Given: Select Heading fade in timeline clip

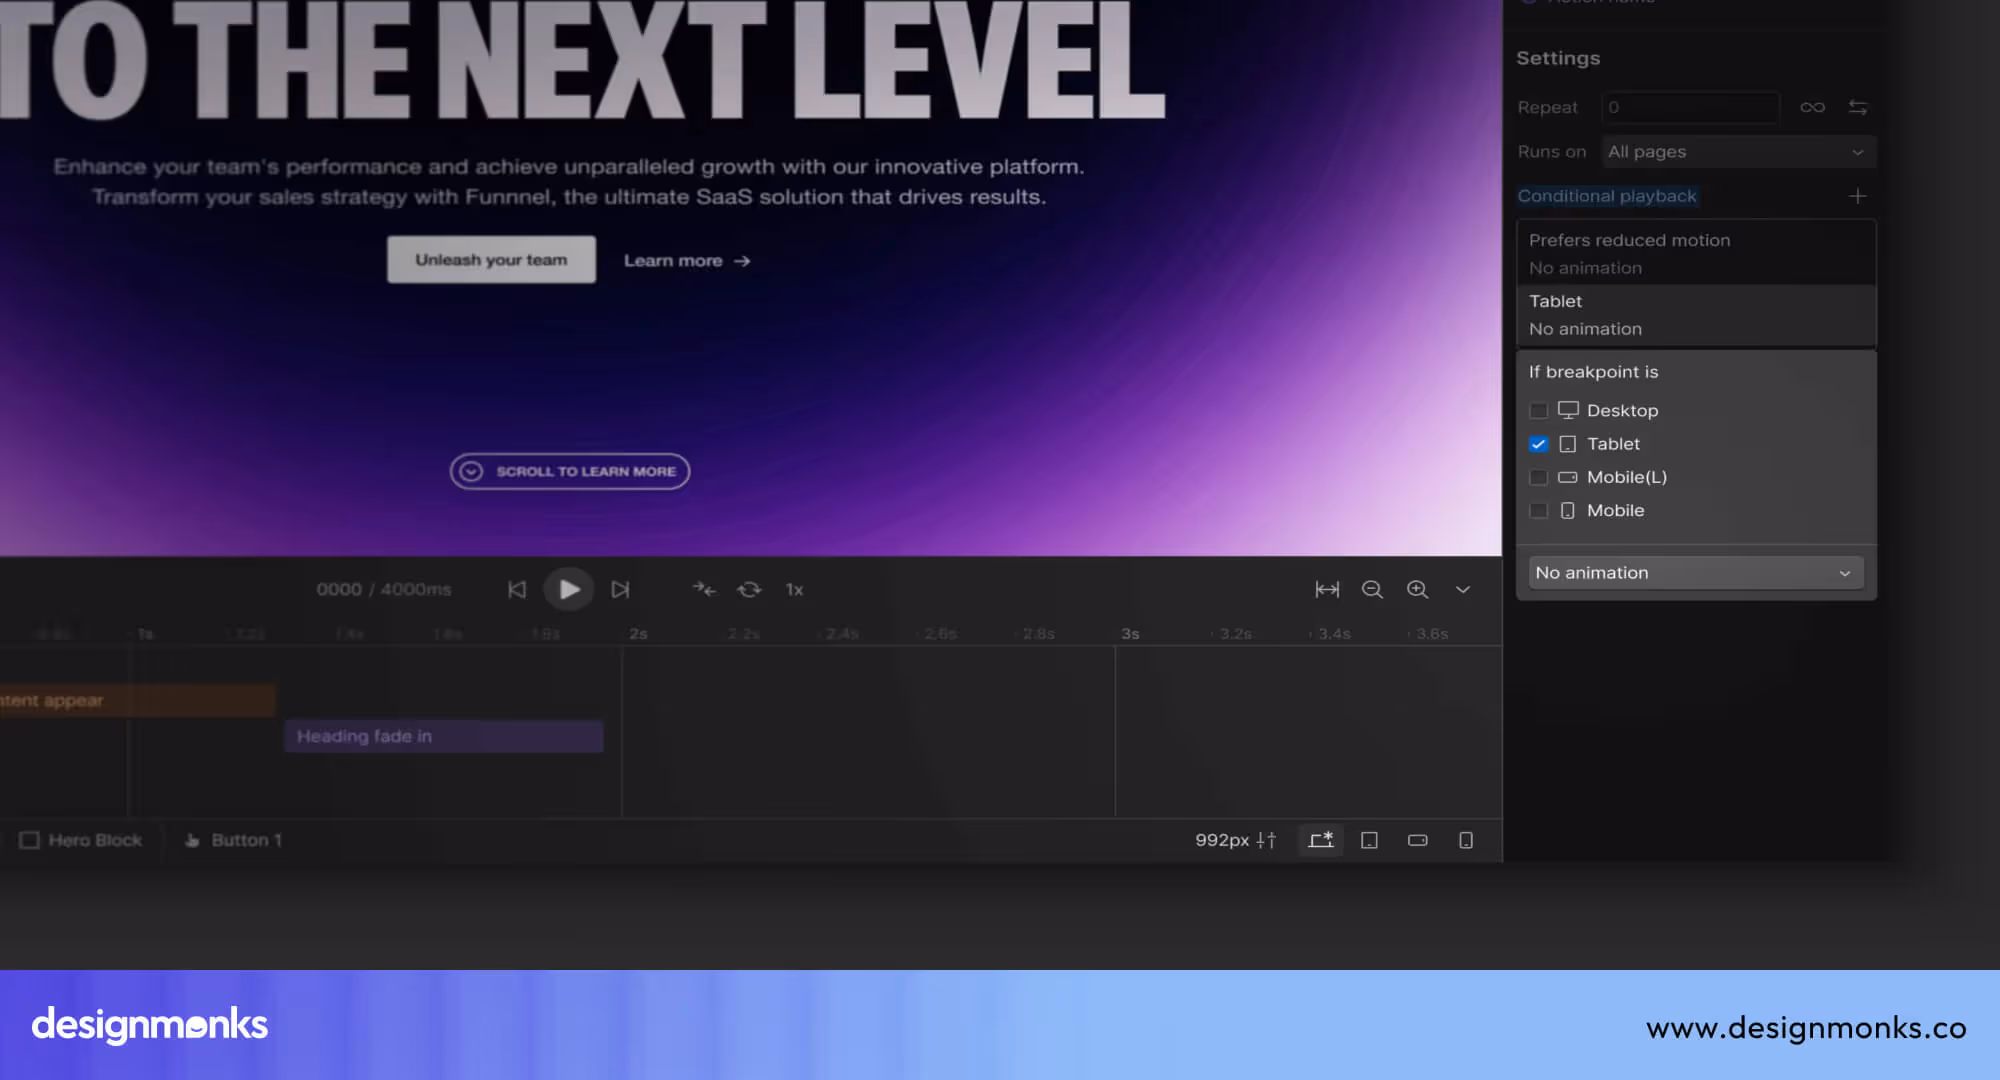Looking at the screenshot, I should [443, 737].
